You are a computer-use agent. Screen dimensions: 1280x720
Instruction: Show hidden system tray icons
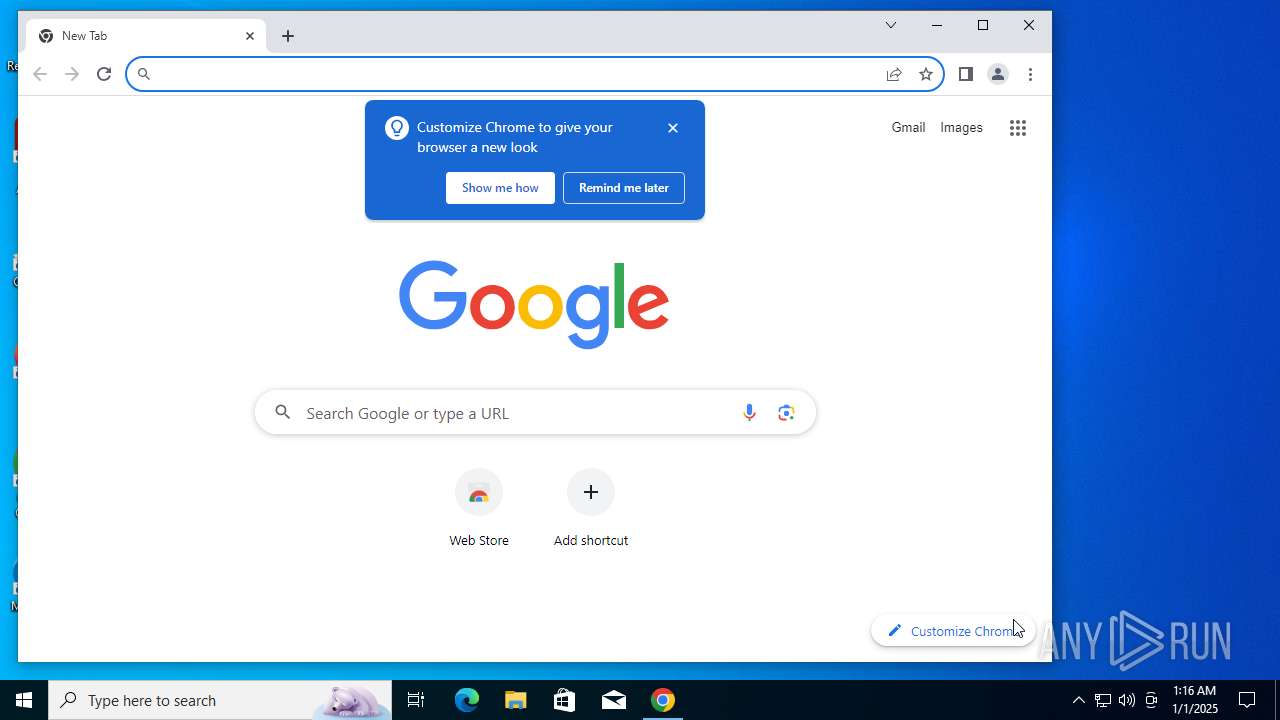pos(1078,700)
